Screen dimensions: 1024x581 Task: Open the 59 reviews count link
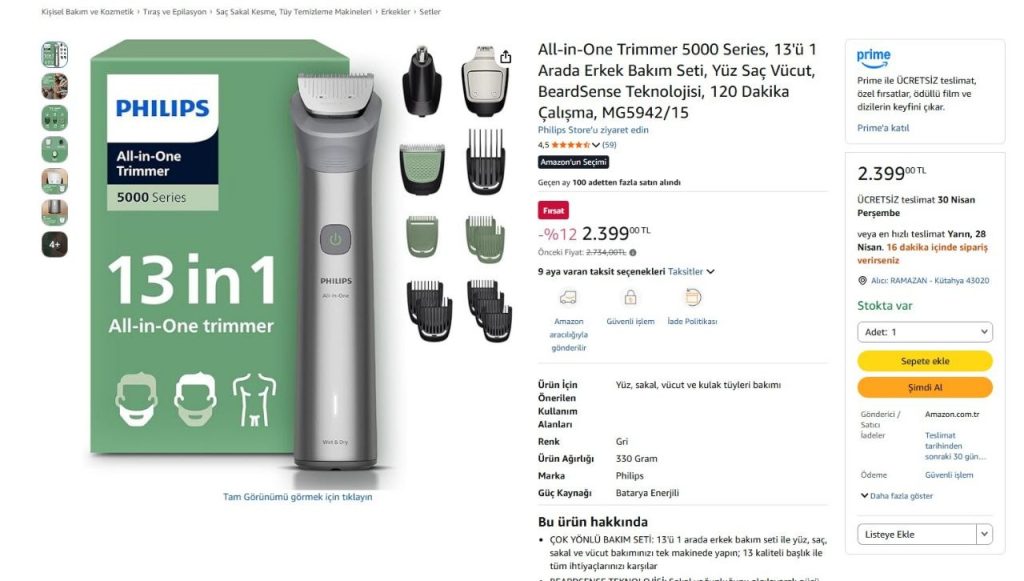pyautogui.click(x=609, y=145)
